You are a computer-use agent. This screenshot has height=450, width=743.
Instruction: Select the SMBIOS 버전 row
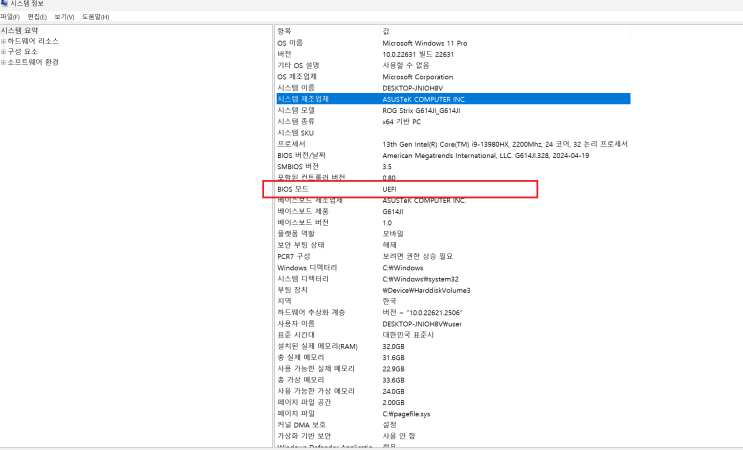[453, 167]
